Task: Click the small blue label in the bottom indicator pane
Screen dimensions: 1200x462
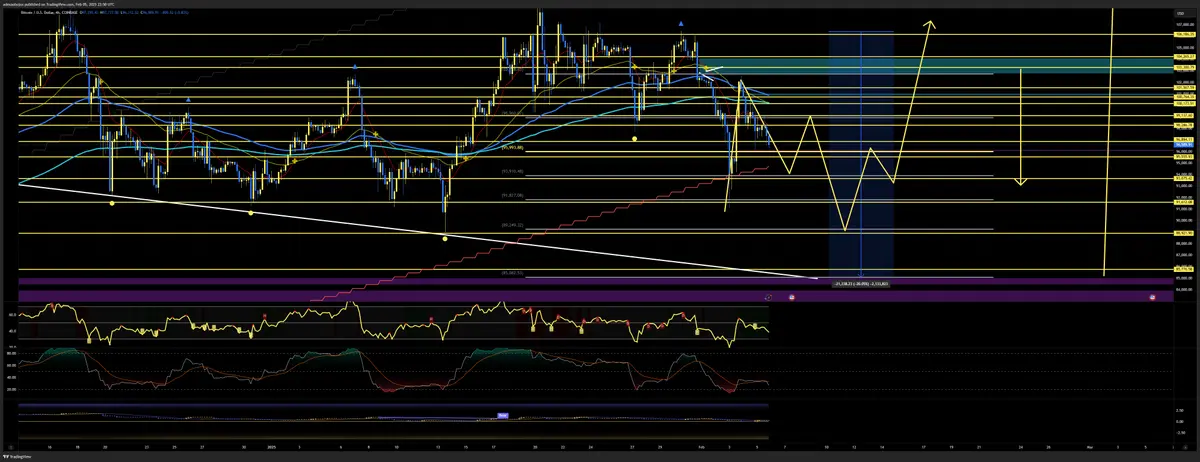Action: 503,414
